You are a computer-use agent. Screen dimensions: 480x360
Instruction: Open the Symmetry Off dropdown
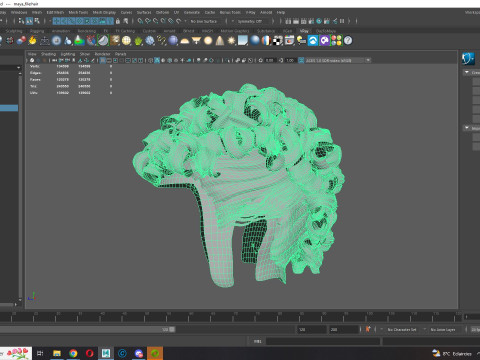(x=253, y=21)
